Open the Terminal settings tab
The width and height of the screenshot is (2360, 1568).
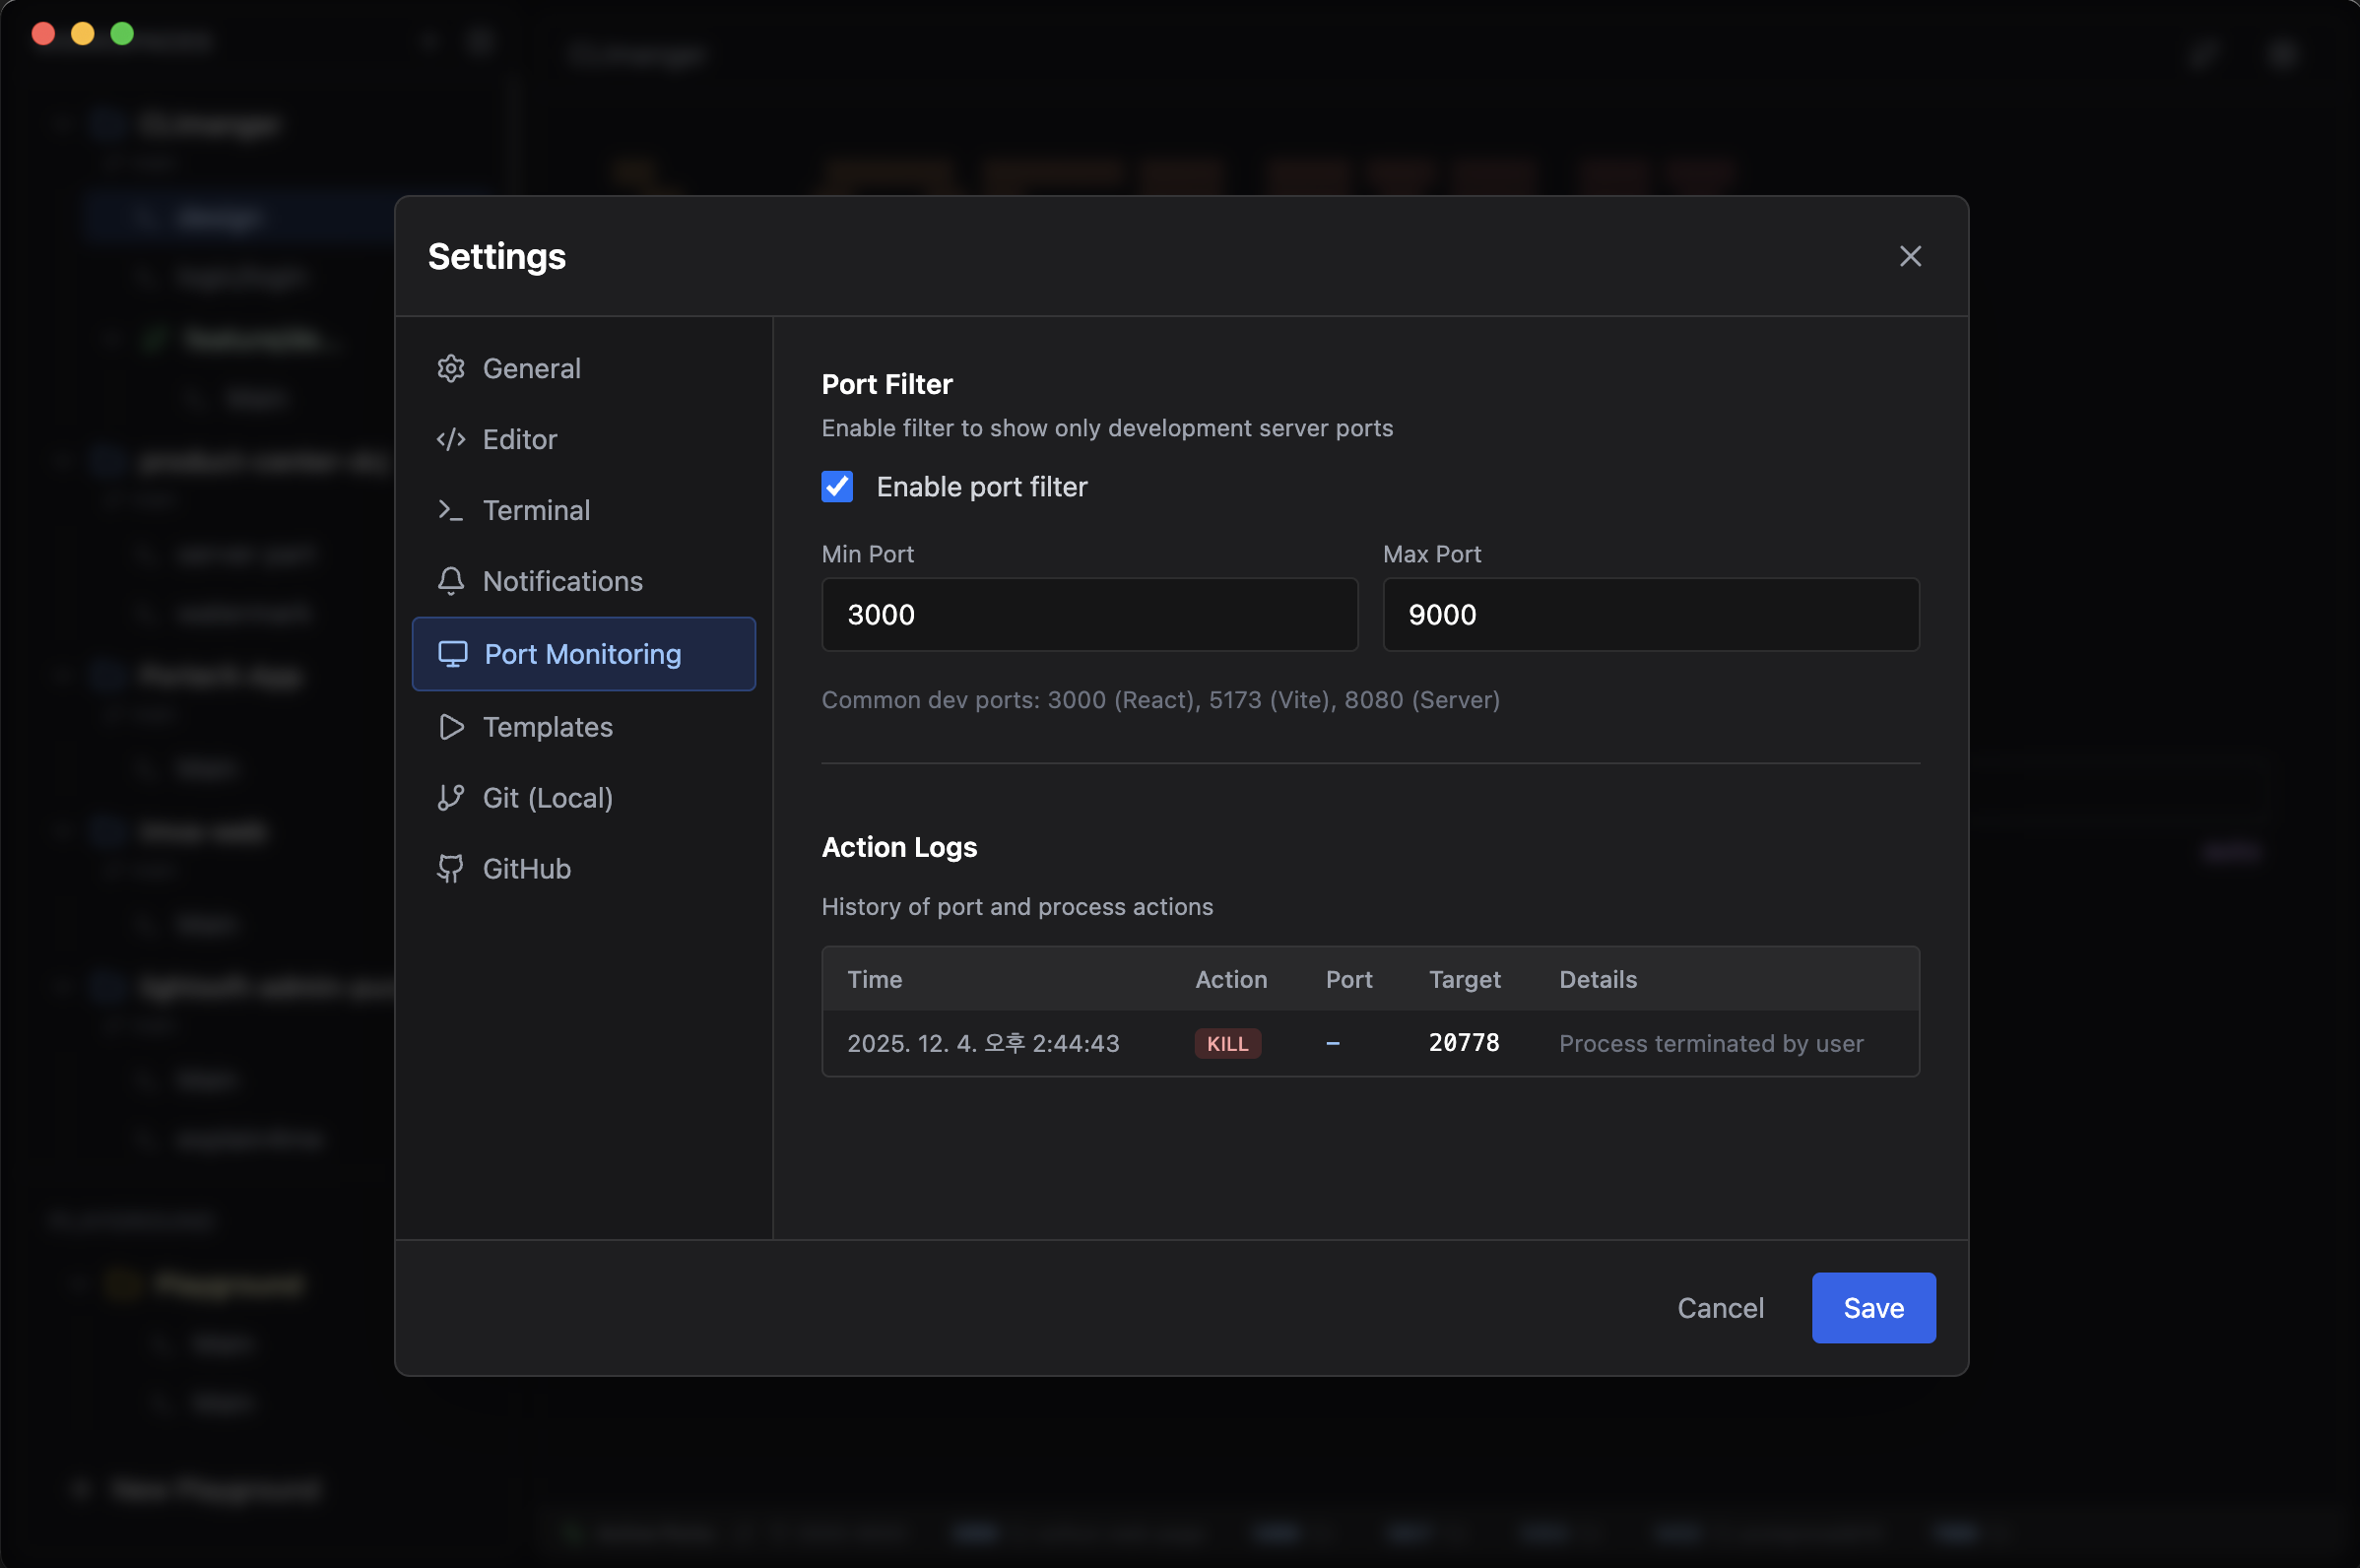pos(536,511)
